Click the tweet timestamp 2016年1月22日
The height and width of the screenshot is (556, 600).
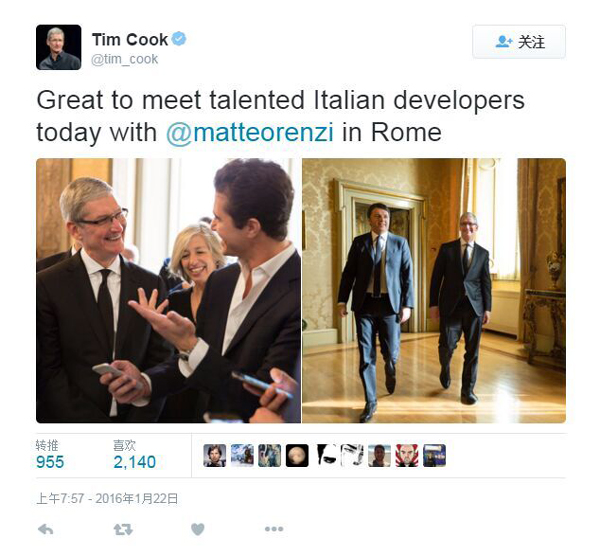point(107,499)
